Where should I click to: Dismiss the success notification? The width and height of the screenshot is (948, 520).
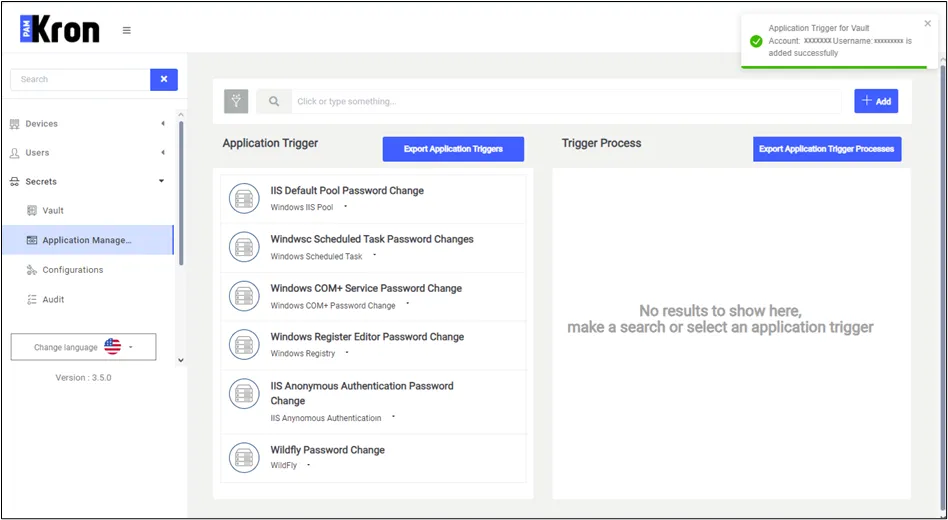click(927, 24)
